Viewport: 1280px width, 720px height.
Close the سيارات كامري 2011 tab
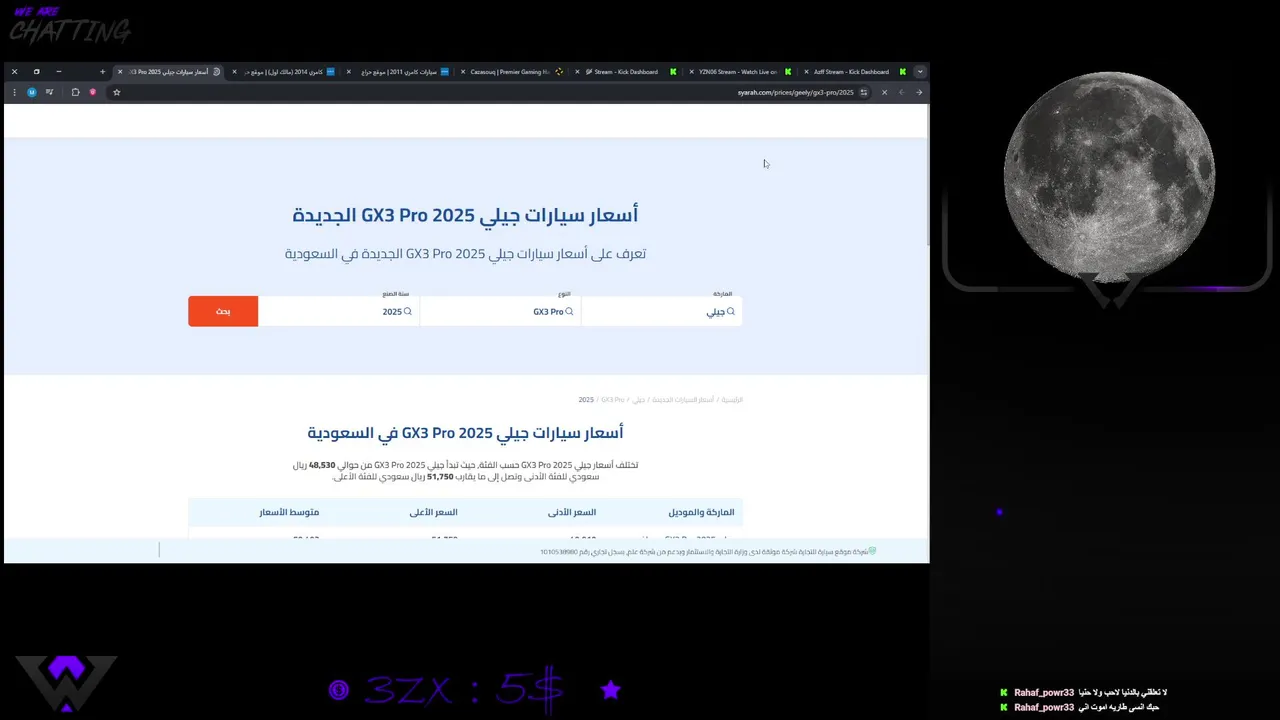tap(349, 72)
